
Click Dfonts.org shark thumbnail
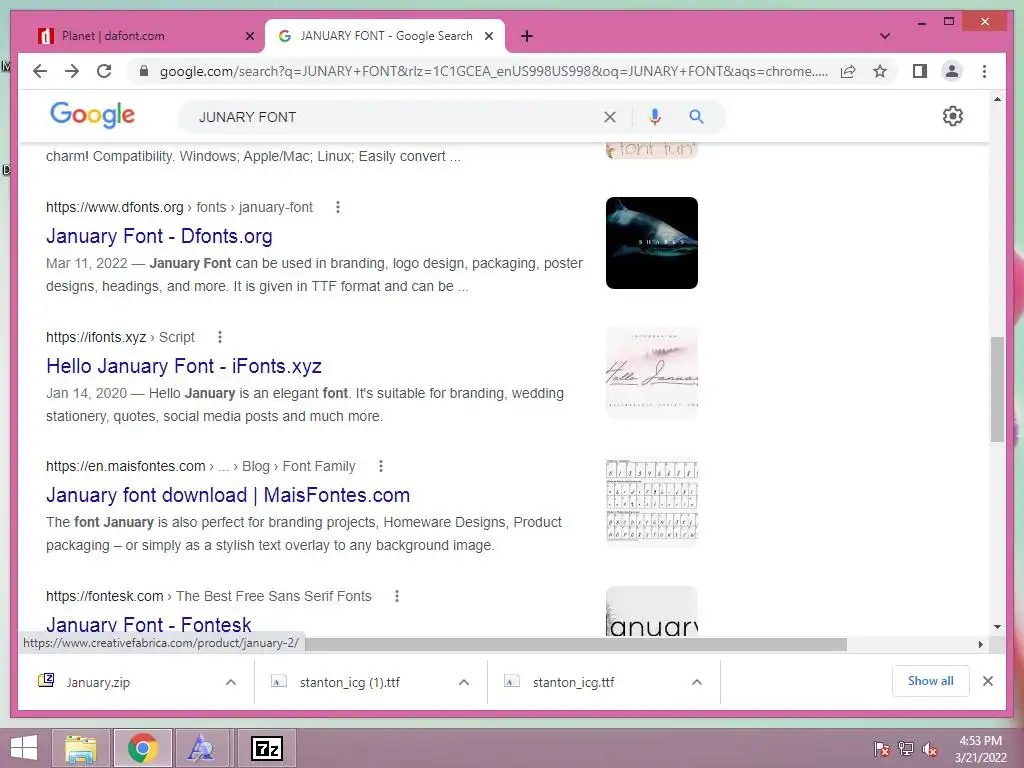(652, 243)
